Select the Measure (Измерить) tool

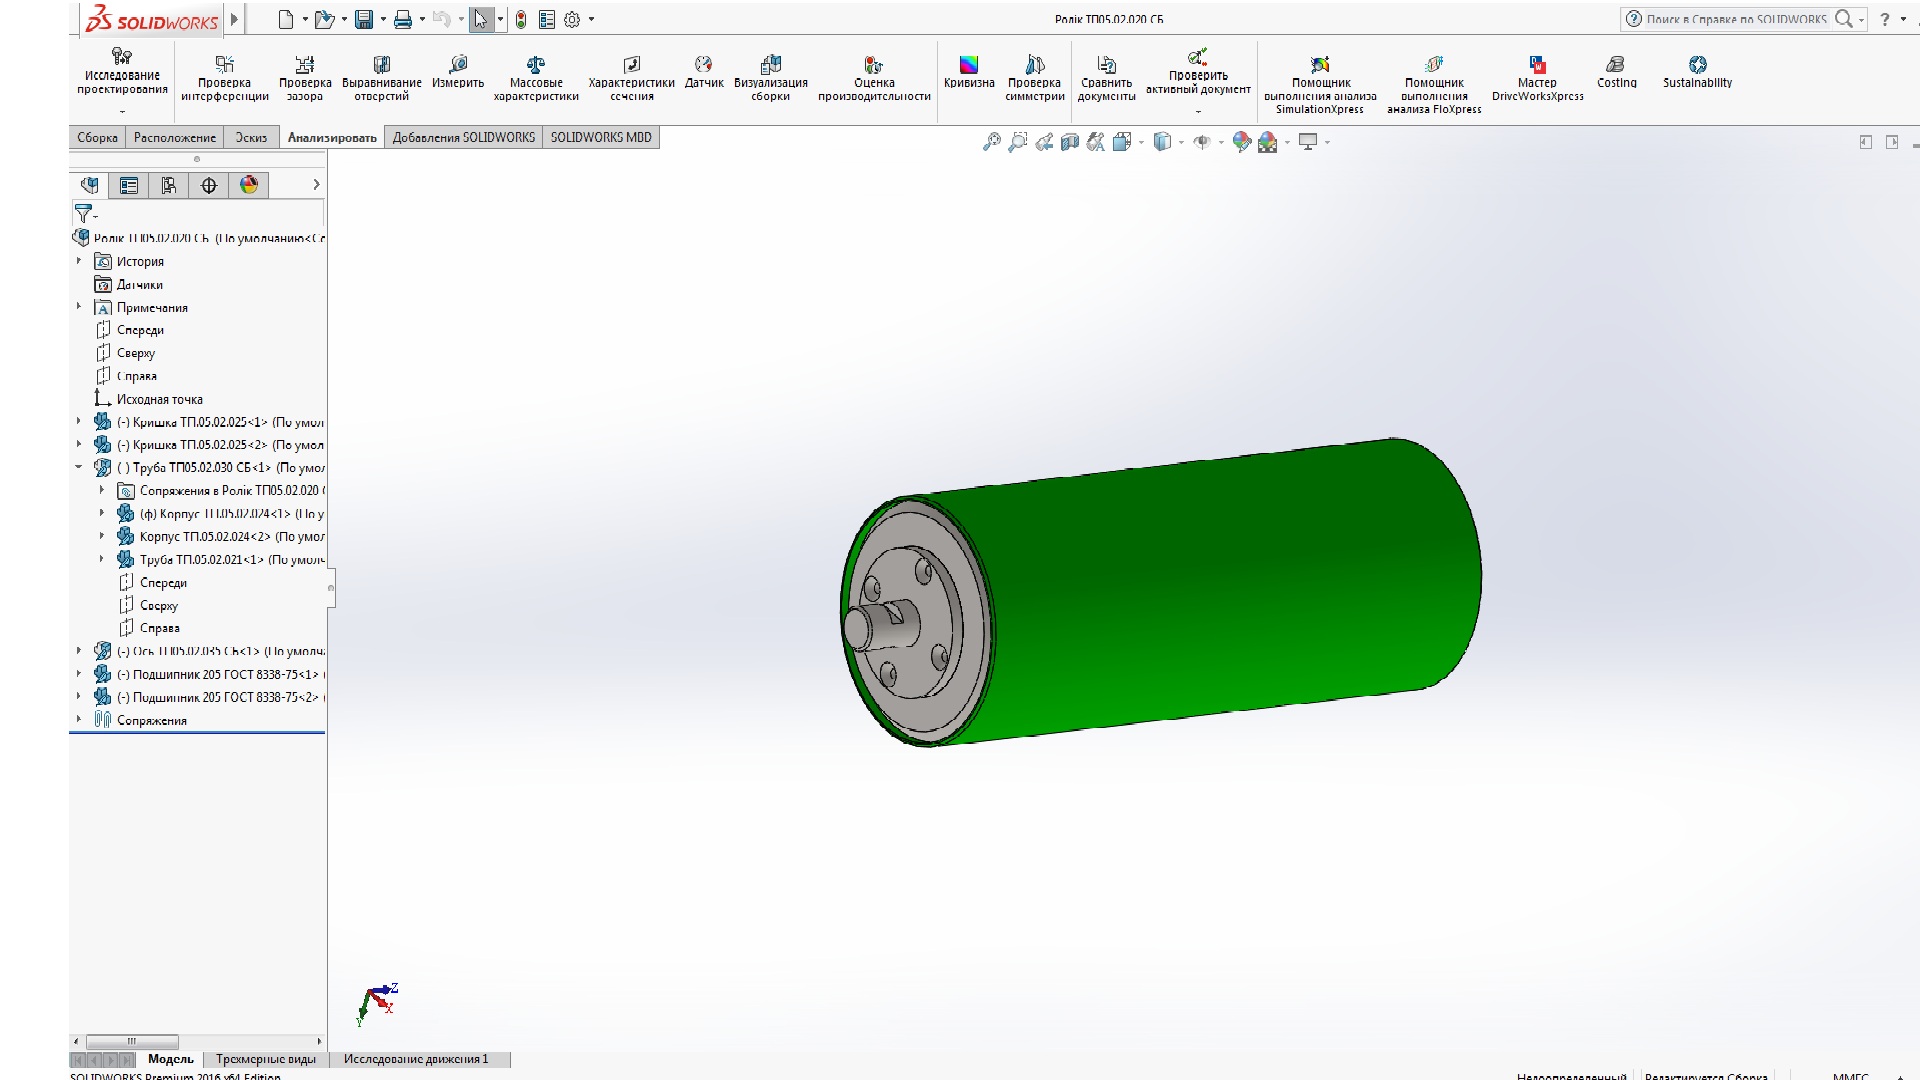(458, 72)
